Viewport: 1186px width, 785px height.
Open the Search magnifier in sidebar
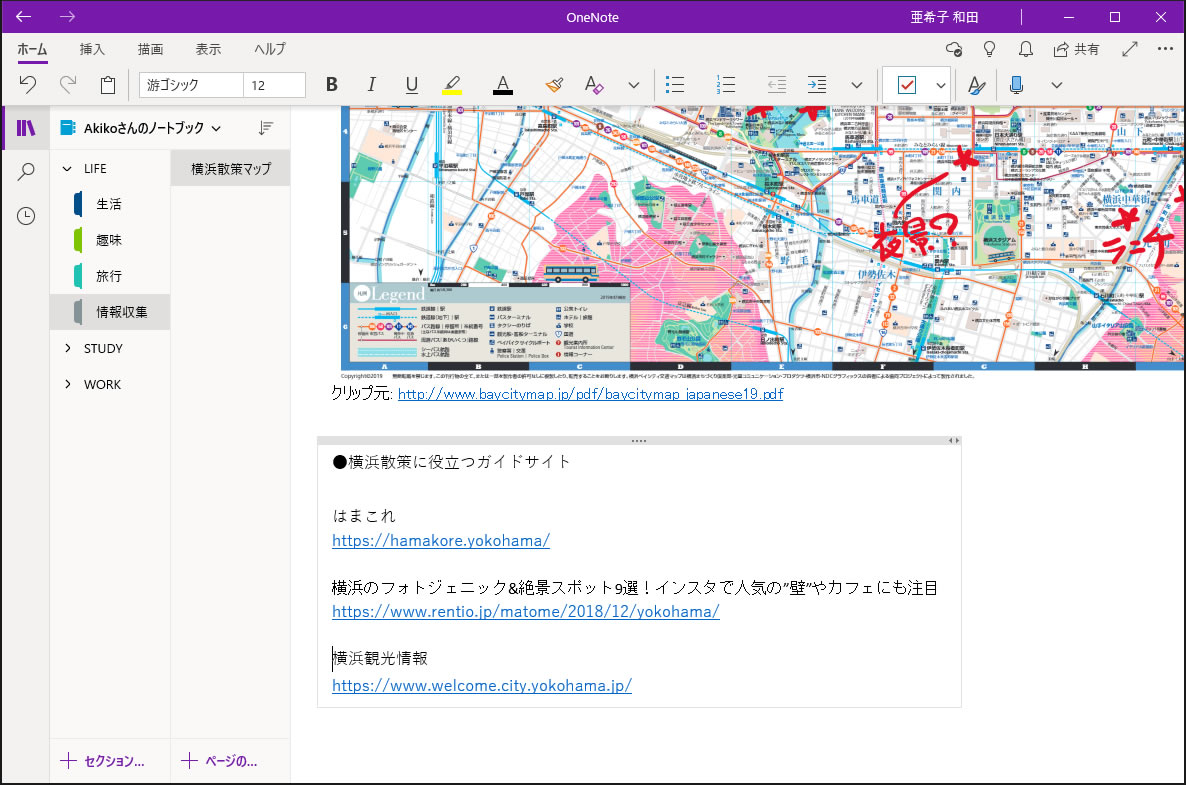pos(26,172)
